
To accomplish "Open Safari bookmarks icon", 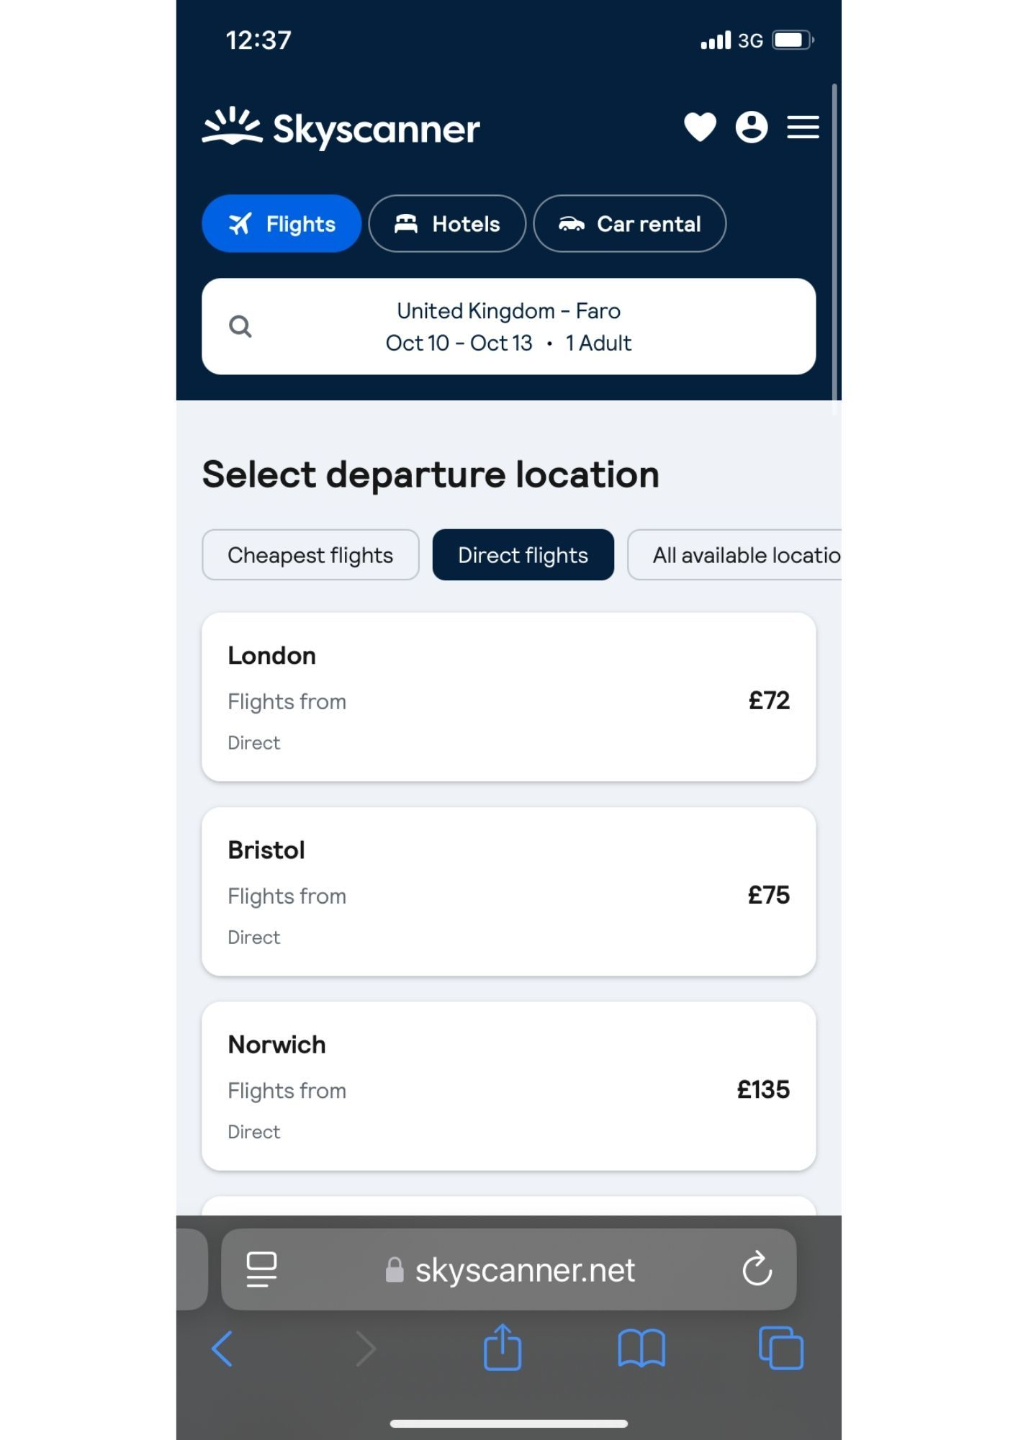I will click(x=641, y=1348).
